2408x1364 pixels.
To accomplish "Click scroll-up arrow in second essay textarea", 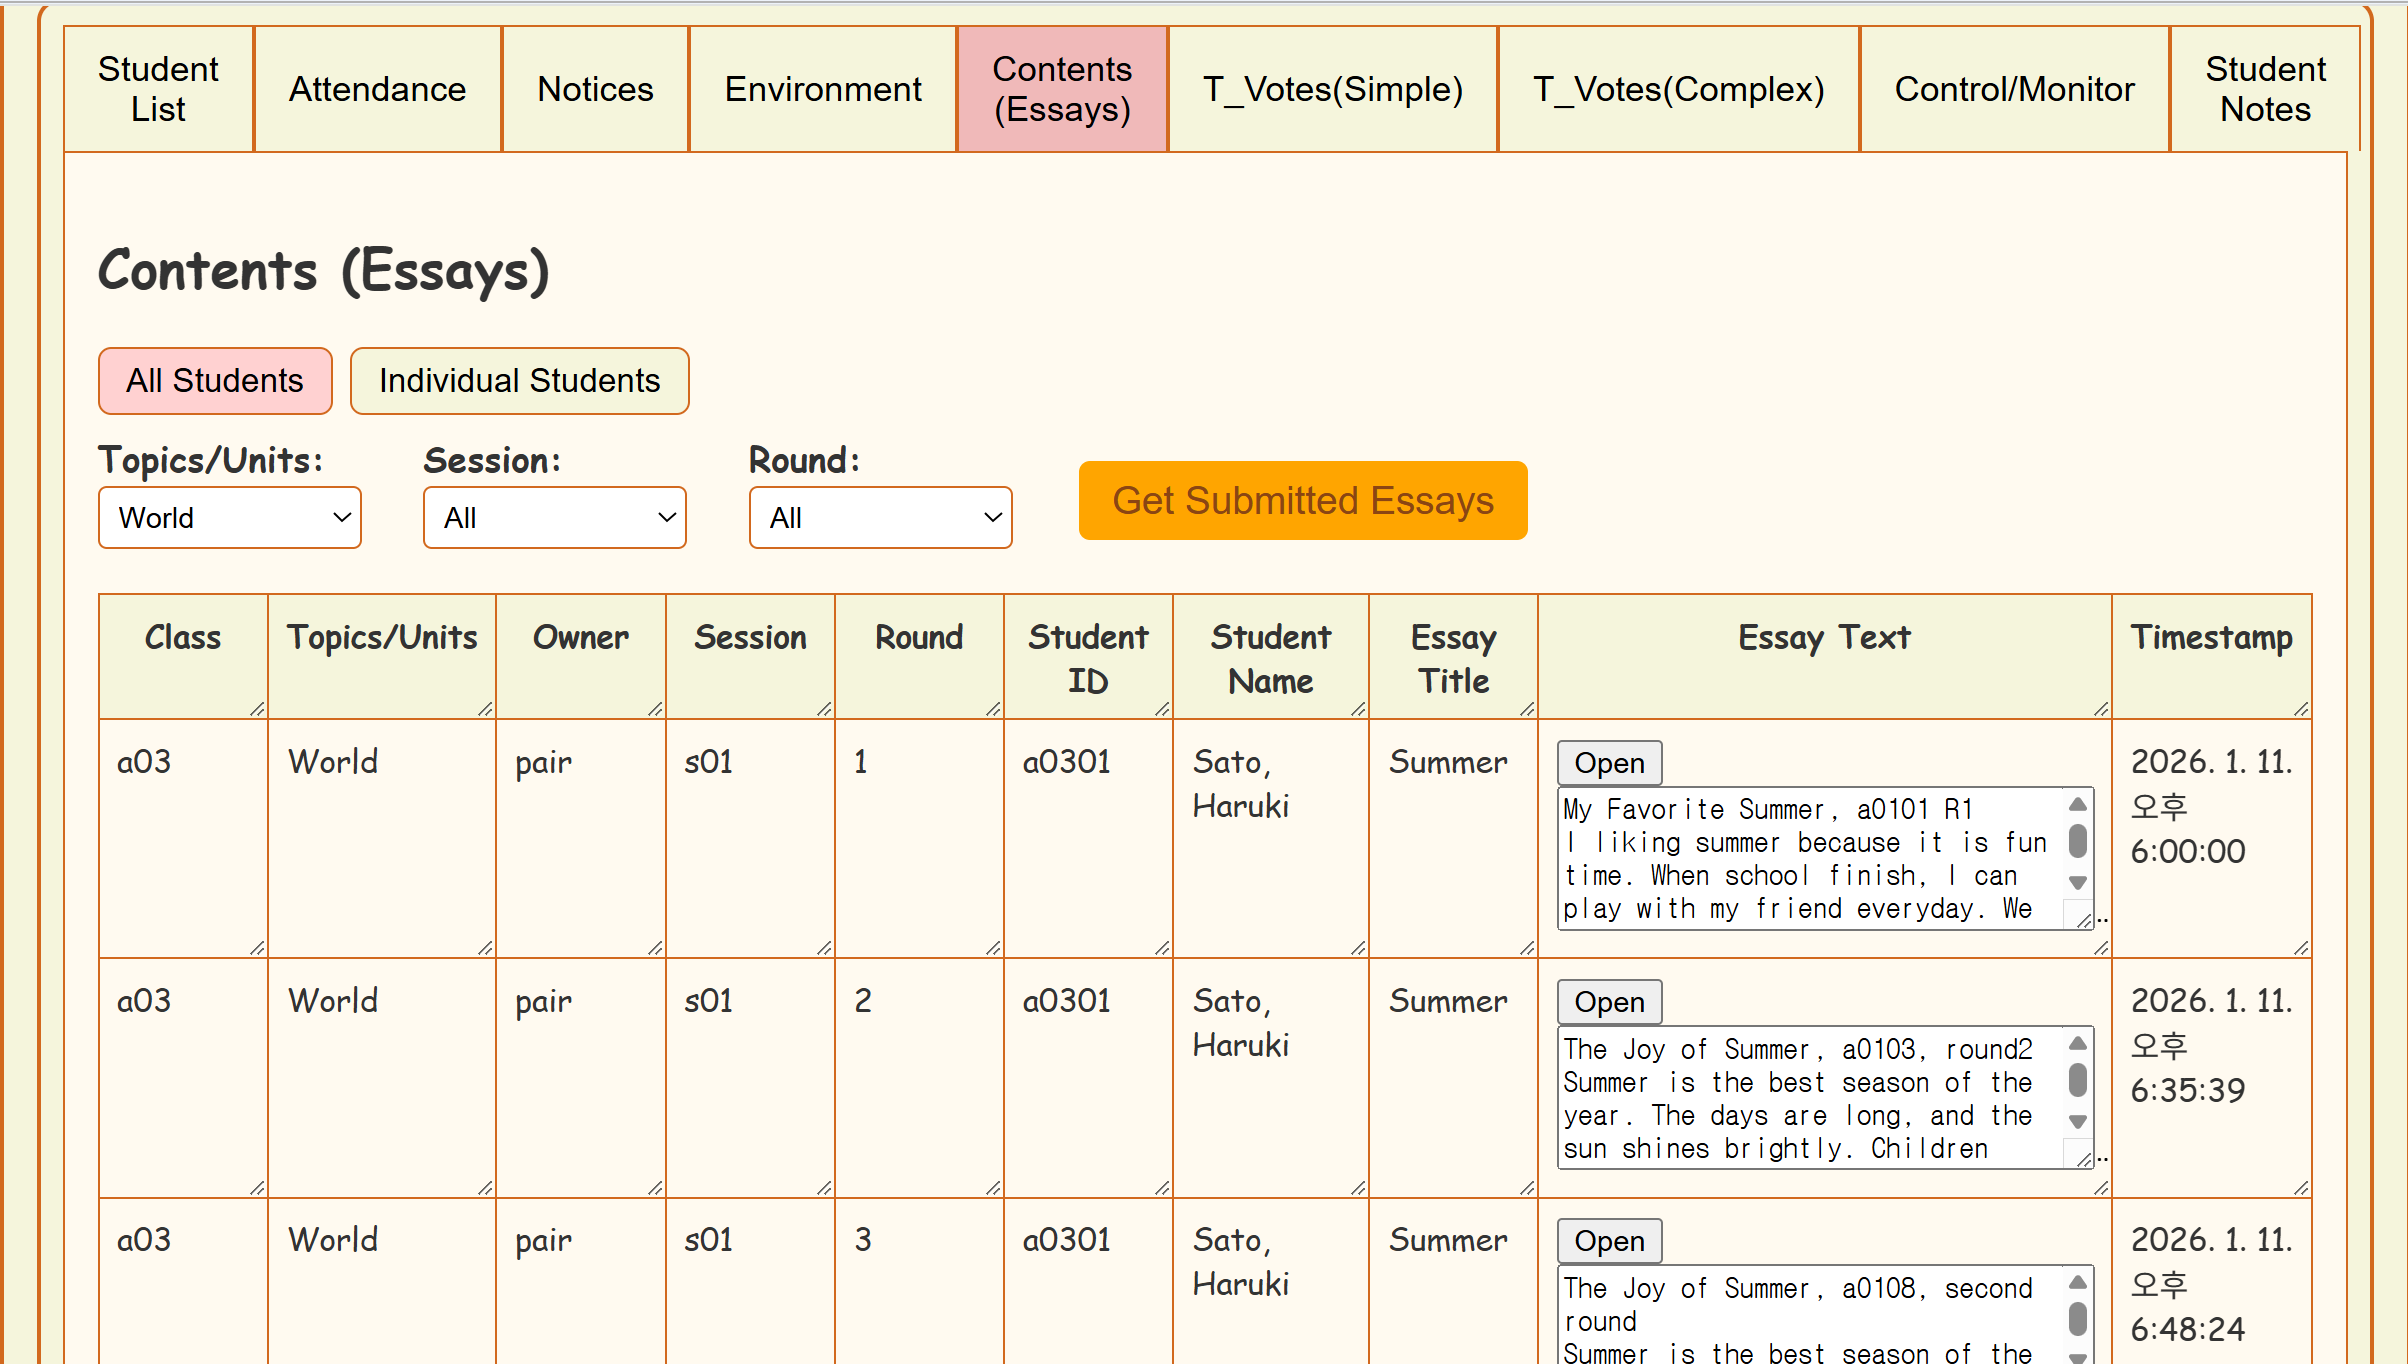I will pyautogui.click(x=2077, y=1044).
